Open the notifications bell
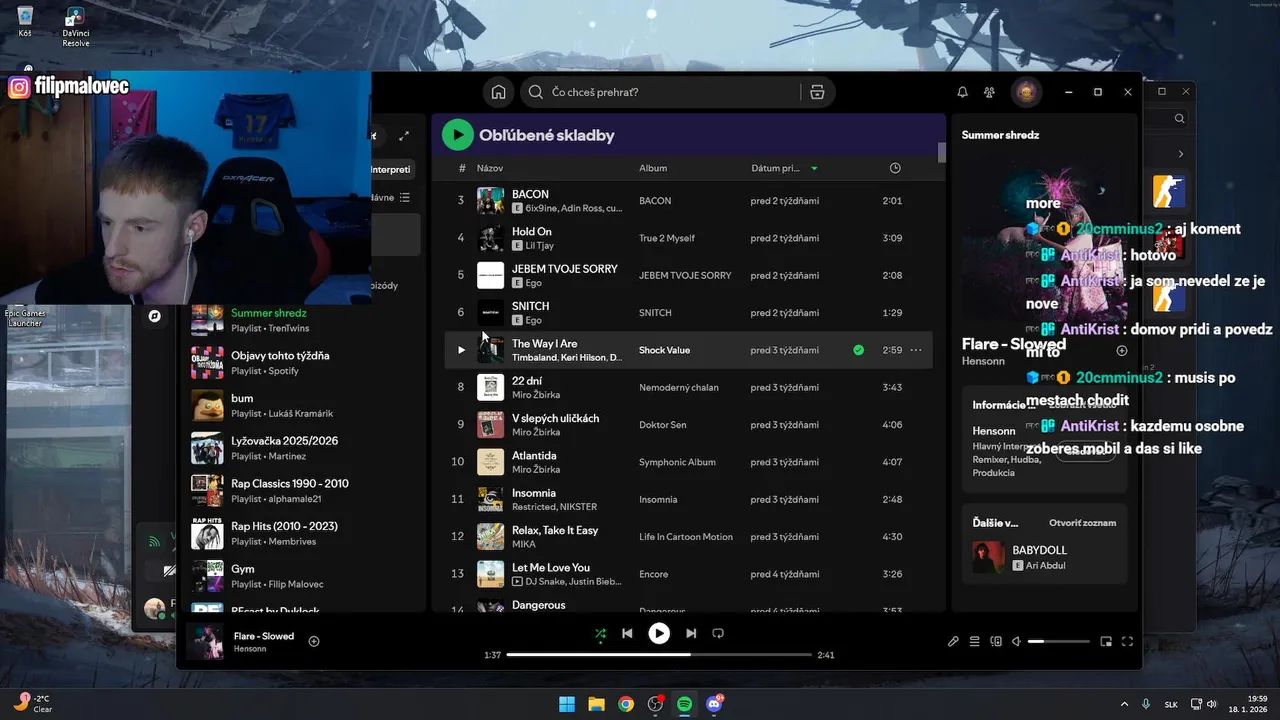The width and height of the screenshot is (1280, 720). coord(962,92)
